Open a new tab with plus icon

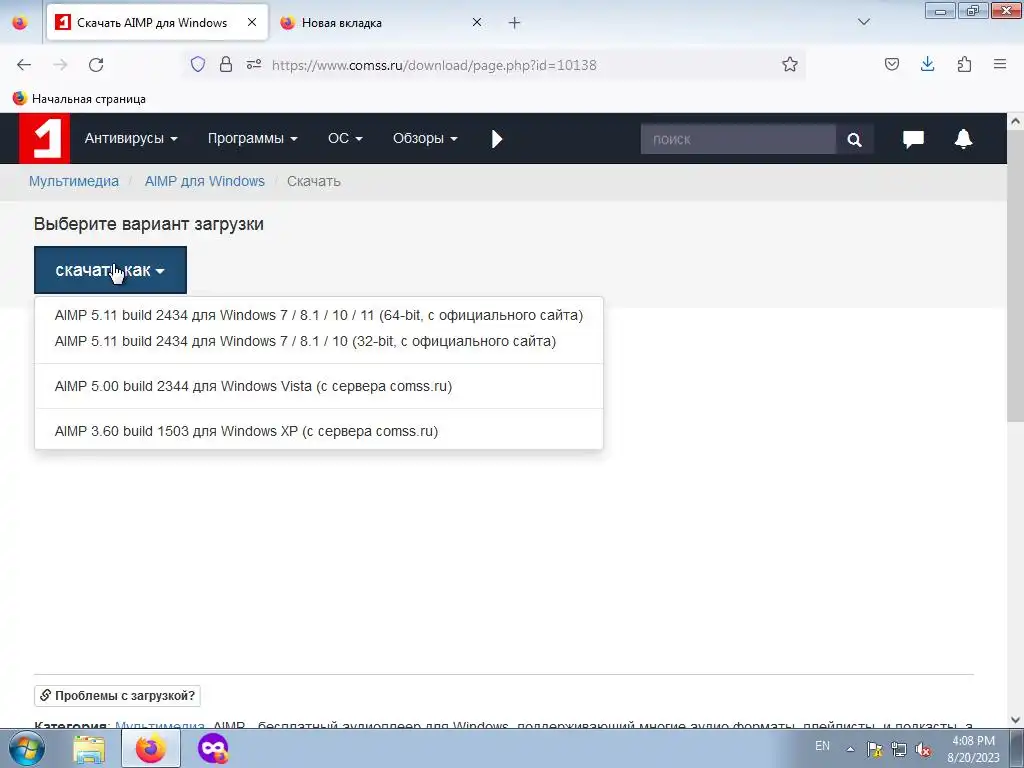coord(515,23)
